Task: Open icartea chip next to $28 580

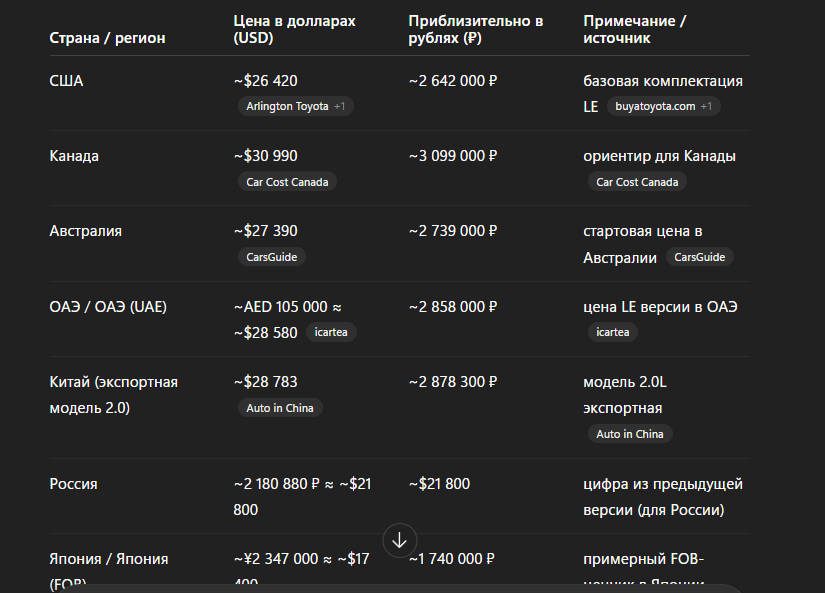Action: point(331,333)
